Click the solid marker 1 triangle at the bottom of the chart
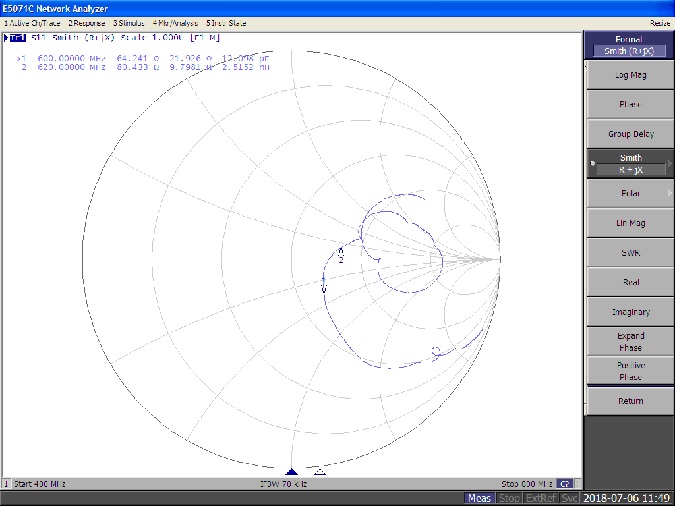675x506 pixels. click(x=291, y=472)
